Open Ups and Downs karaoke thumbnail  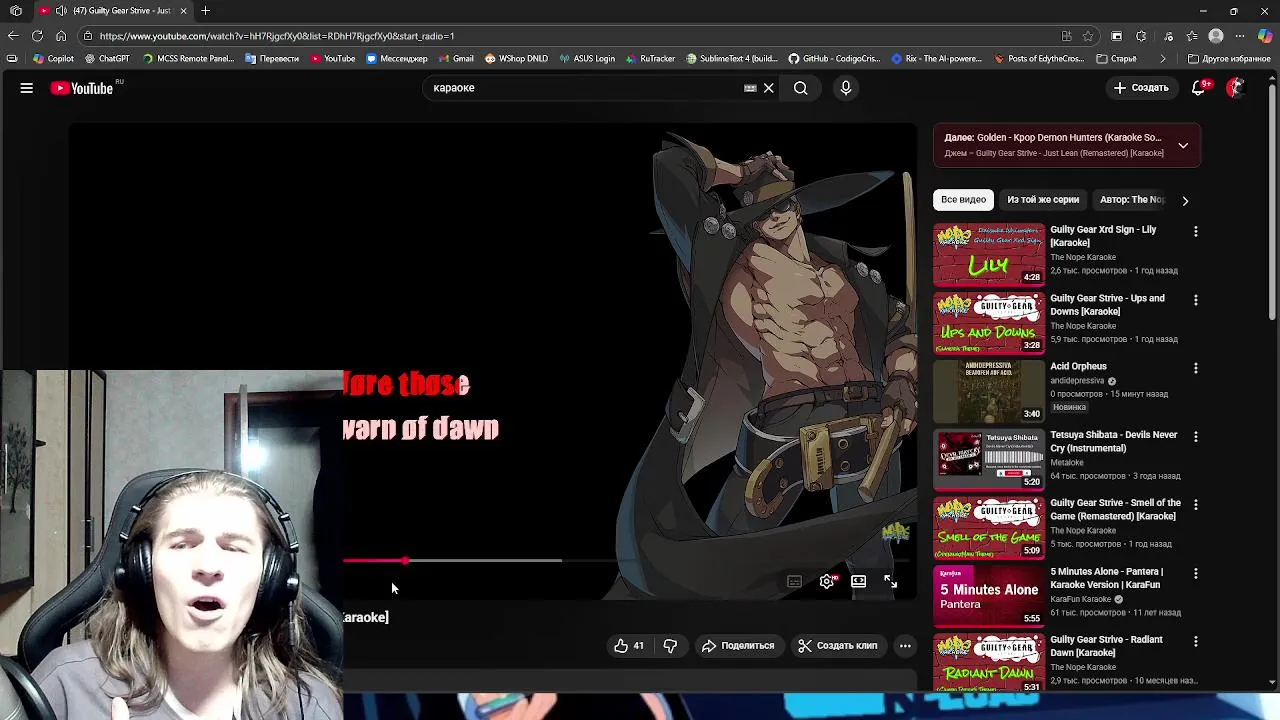(989, 322)
